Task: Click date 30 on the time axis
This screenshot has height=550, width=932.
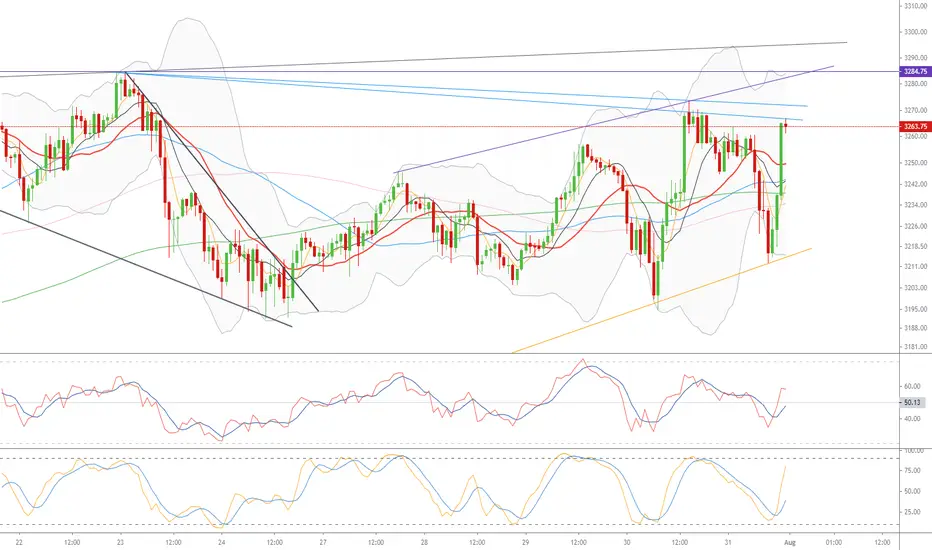Action: (x=626, y=542)
